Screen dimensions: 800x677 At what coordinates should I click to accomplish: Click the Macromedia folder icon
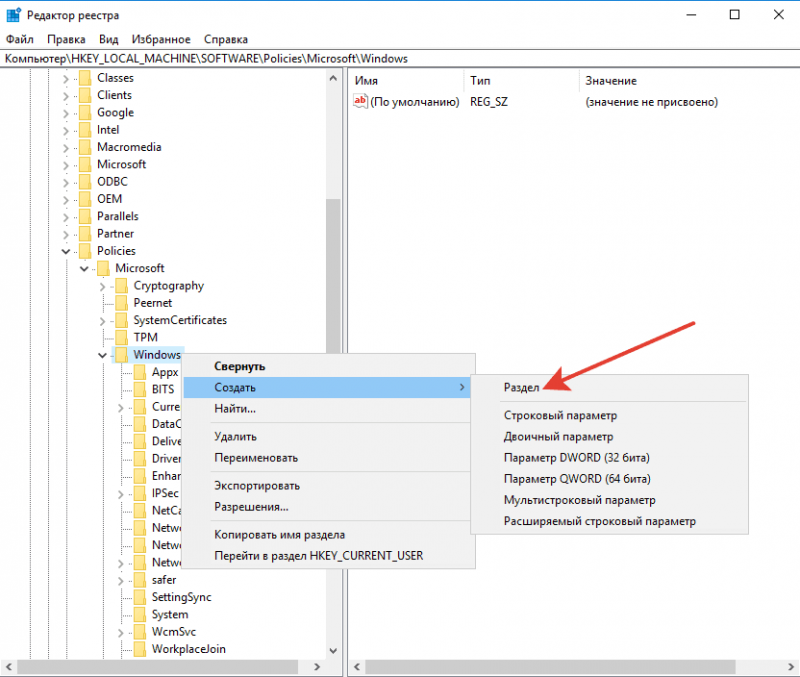(x=85, y=147)
